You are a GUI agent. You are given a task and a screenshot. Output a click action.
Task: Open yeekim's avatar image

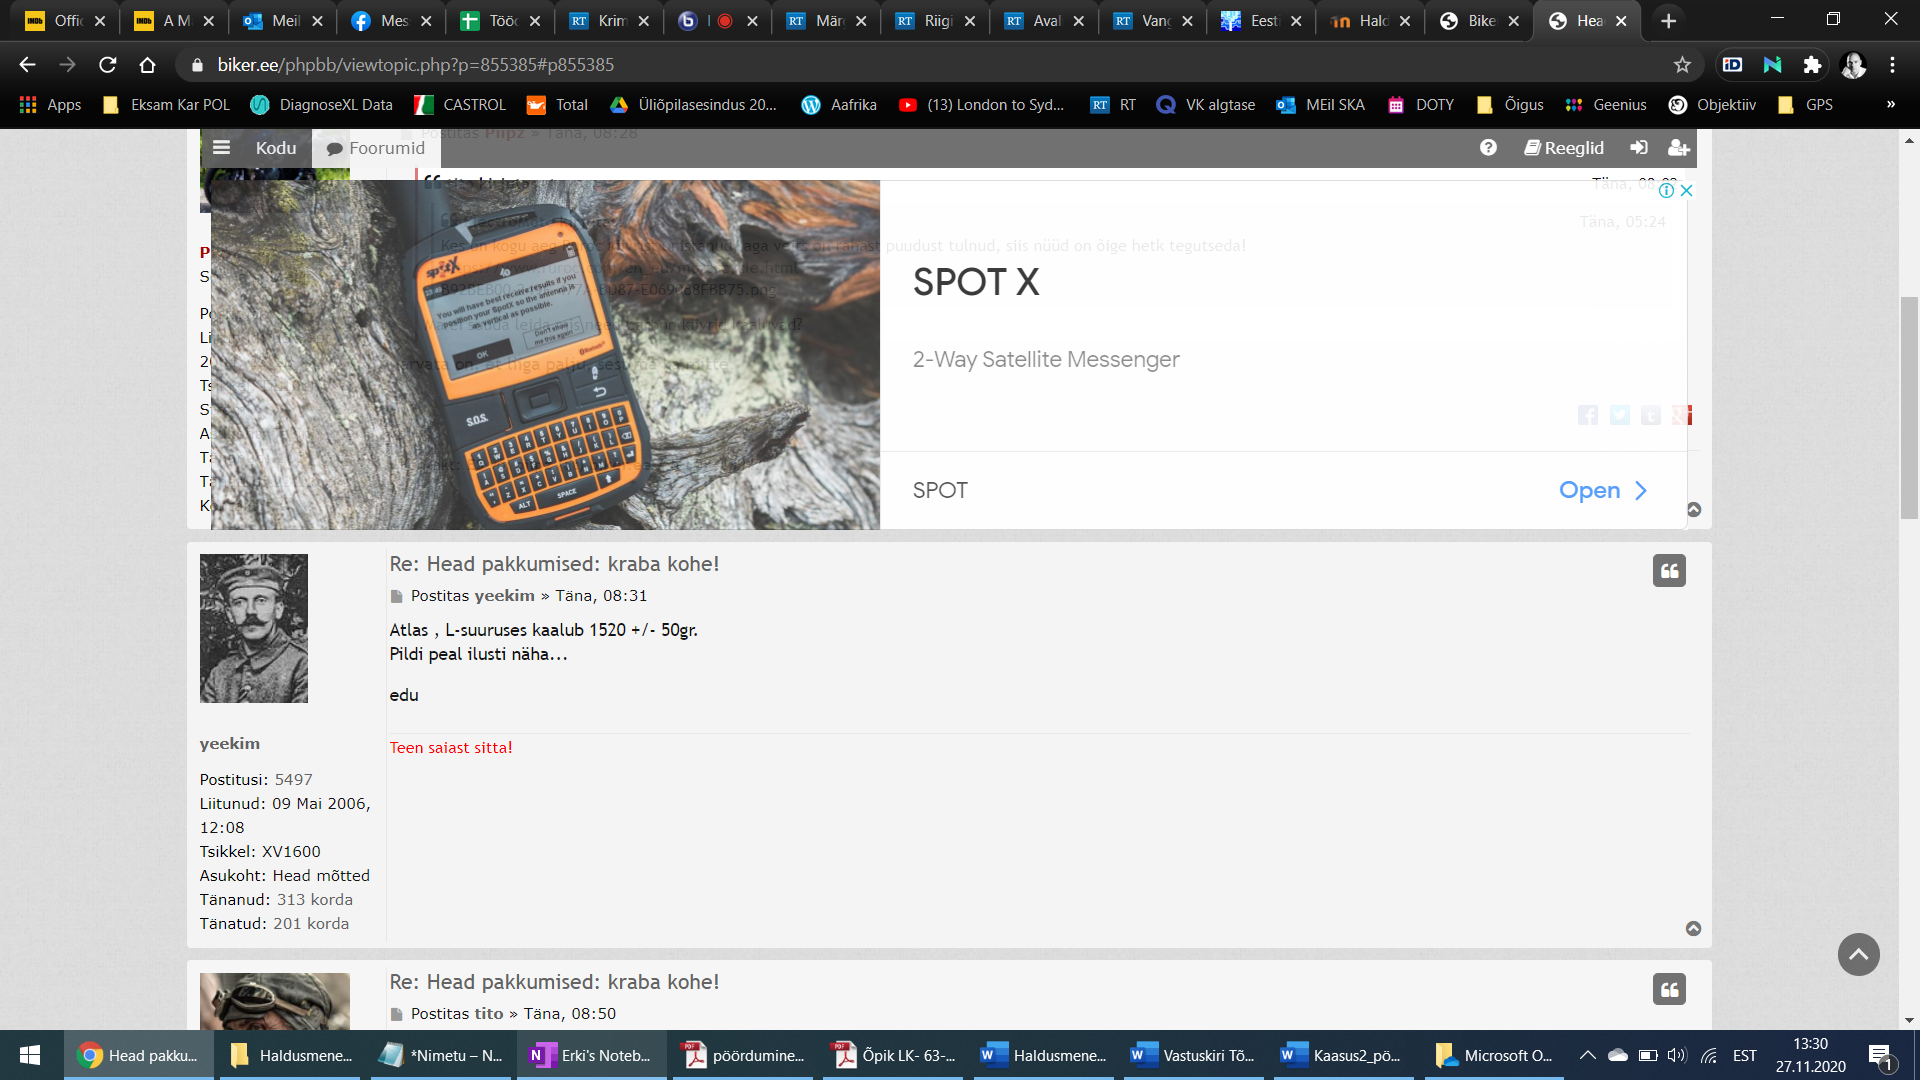click(254, 628)
